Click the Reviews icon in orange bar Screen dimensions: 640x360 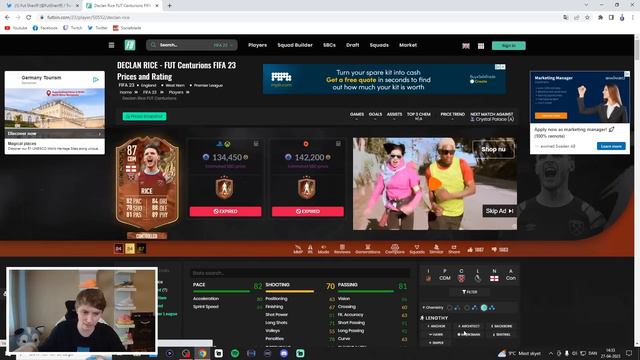342,249
